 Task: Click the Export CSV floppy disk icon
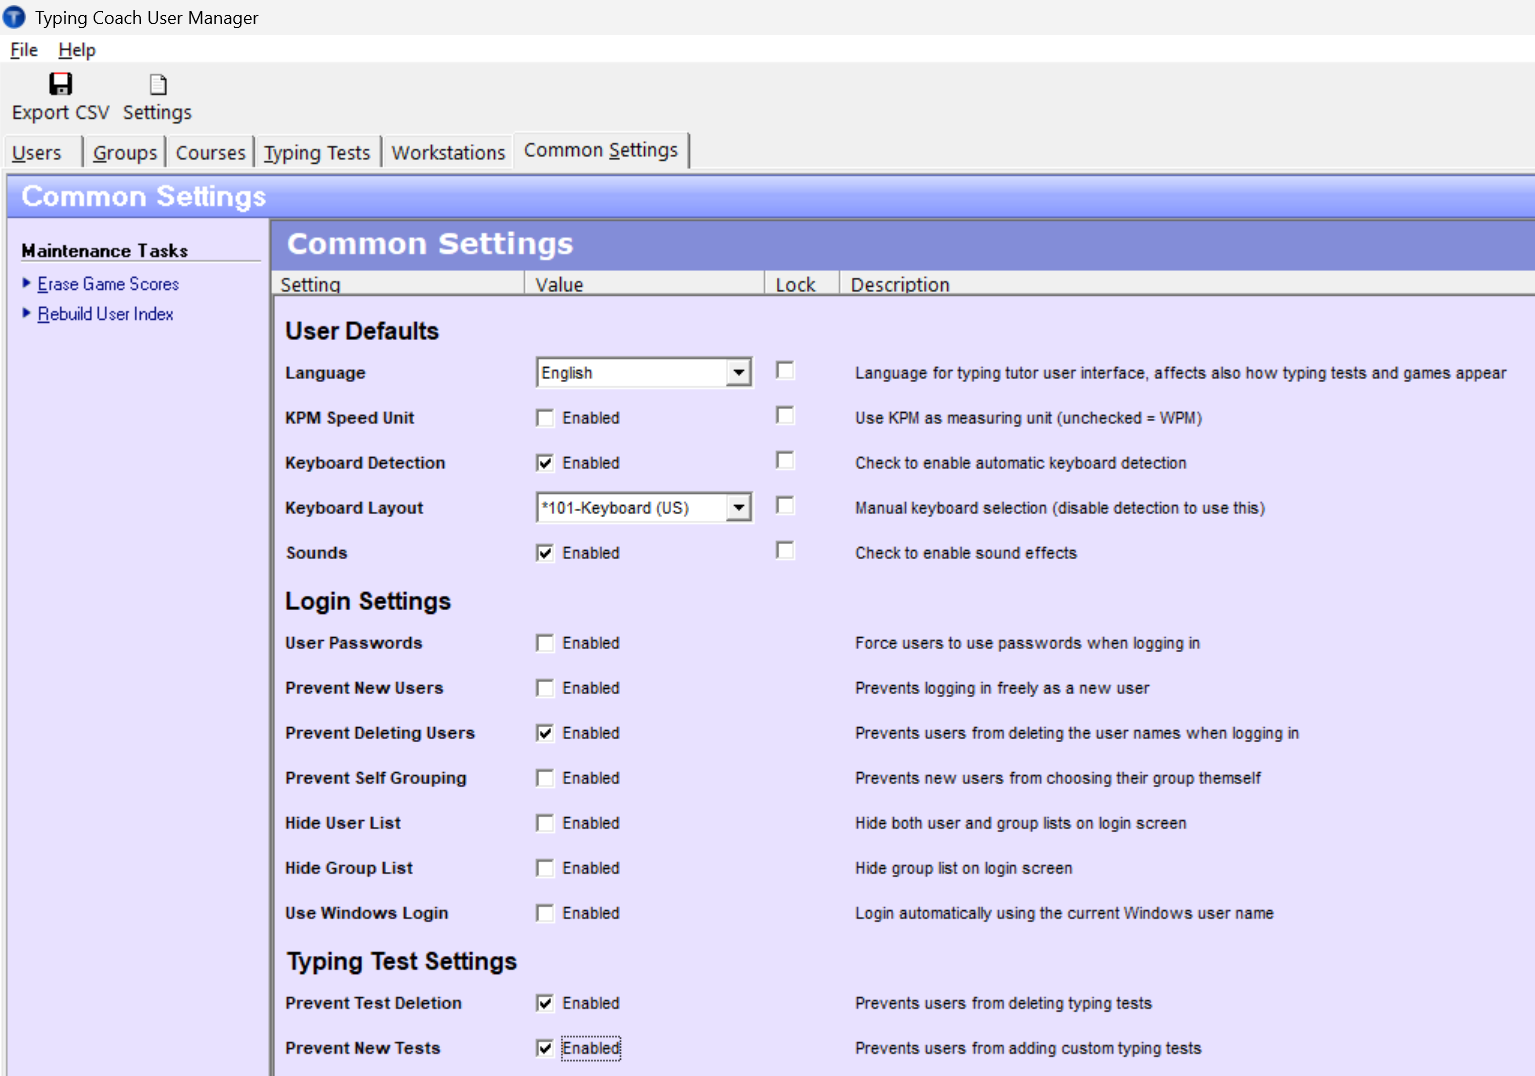click(61, 84)
